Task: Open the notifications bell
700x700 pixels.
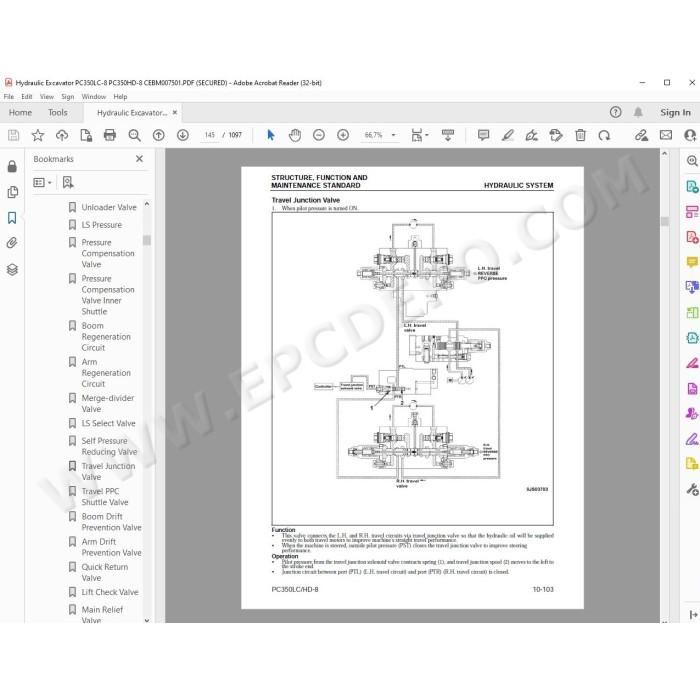Action: tap(638, 112)
